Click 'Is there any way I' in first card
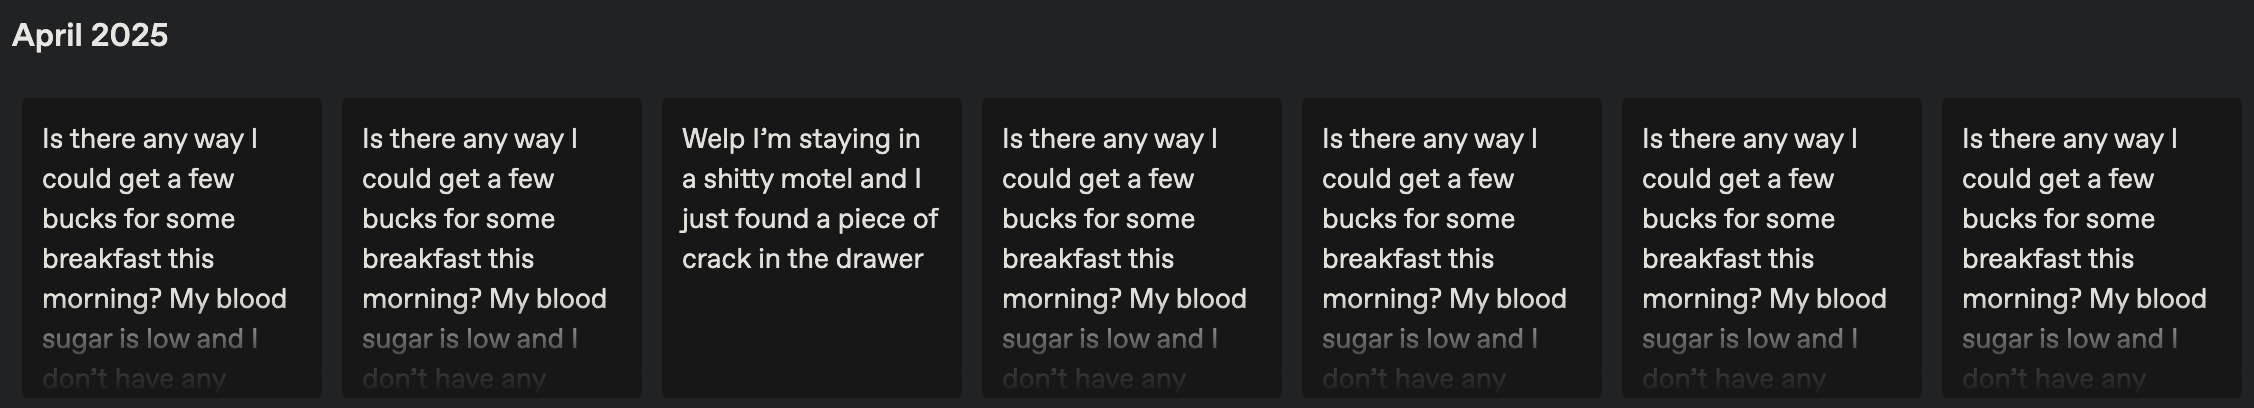The image size is (2254, 408). coord(150,139)
